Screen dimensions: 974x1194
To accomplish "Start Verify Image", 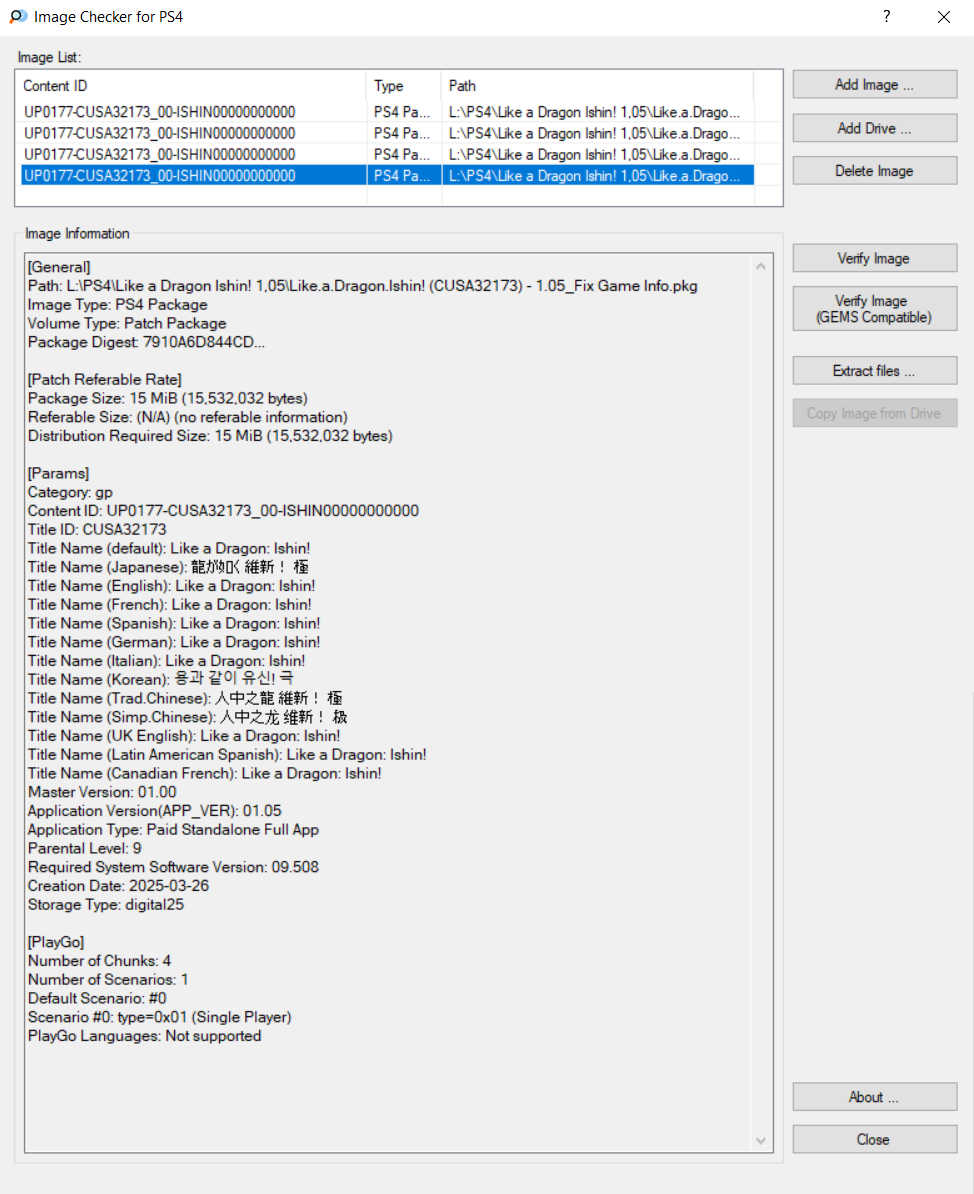I will coord(874,258).
